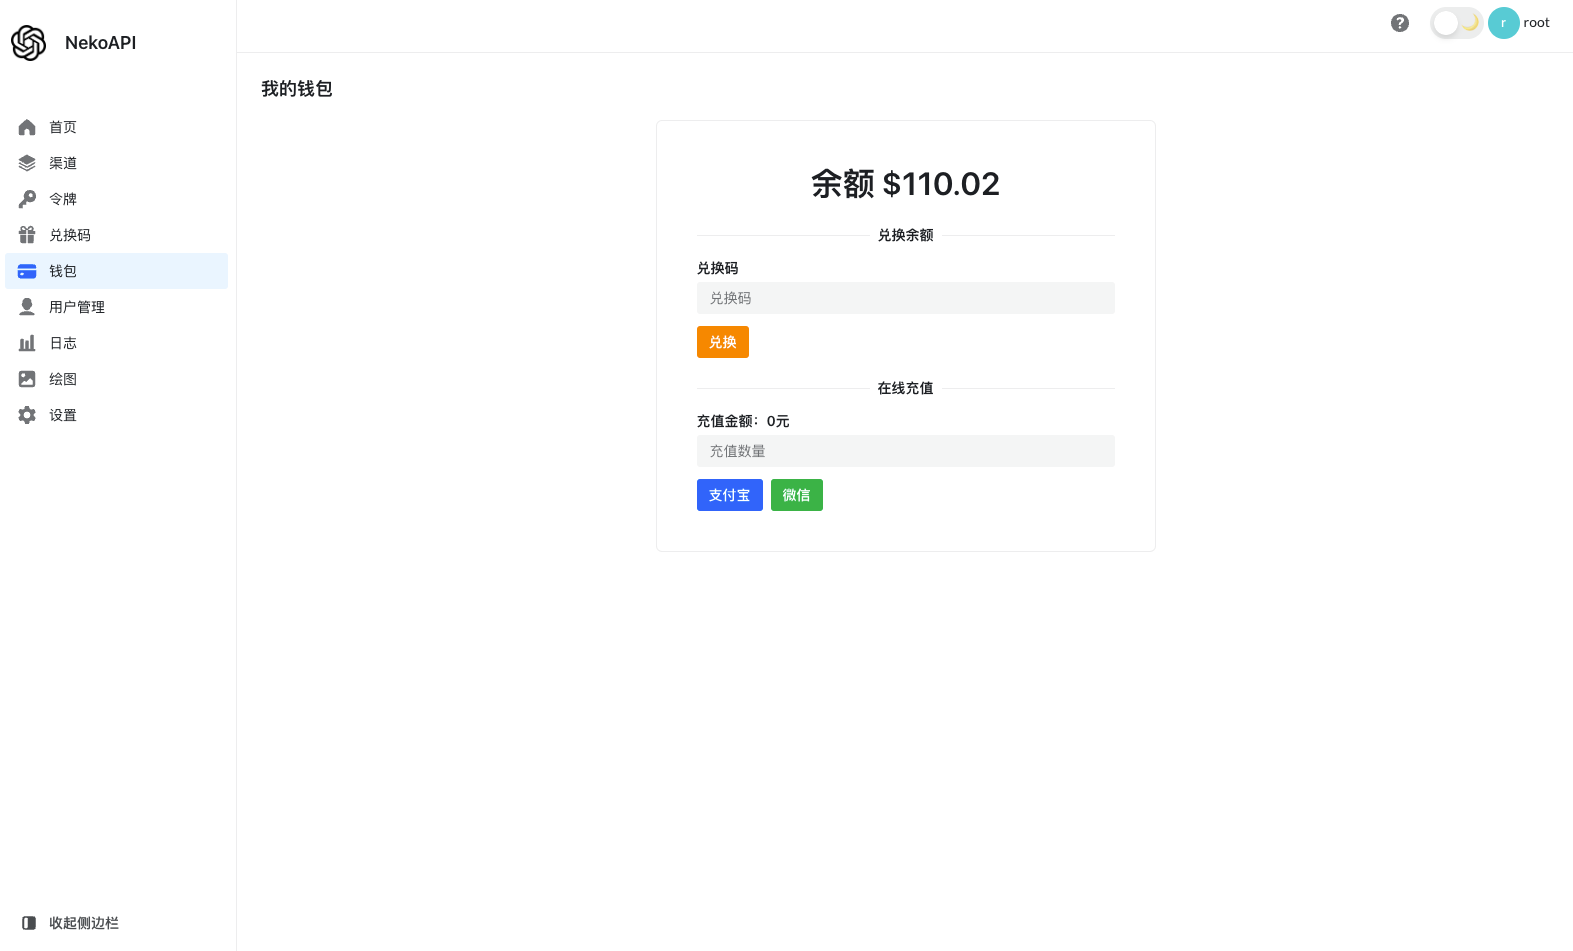Click the 绘图 drawing image icon
Screen dimensions: 1573x951
click(27, 378)
